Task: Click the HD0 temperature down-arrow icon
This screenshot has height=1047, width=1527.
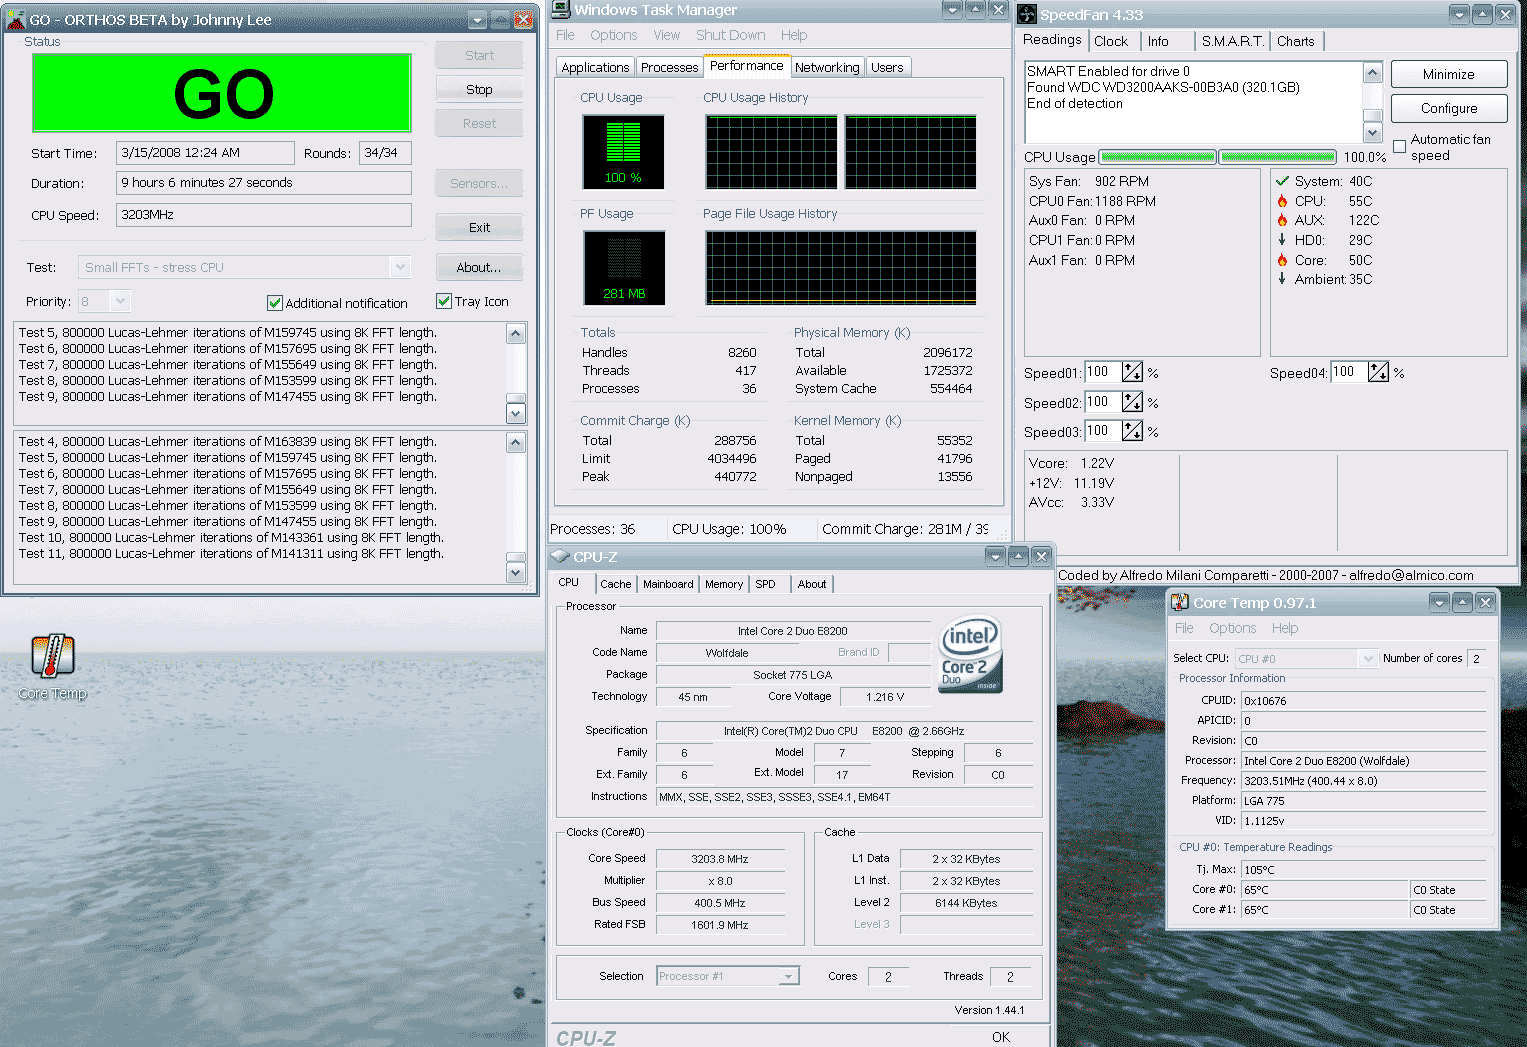Action: point(1282,240)
